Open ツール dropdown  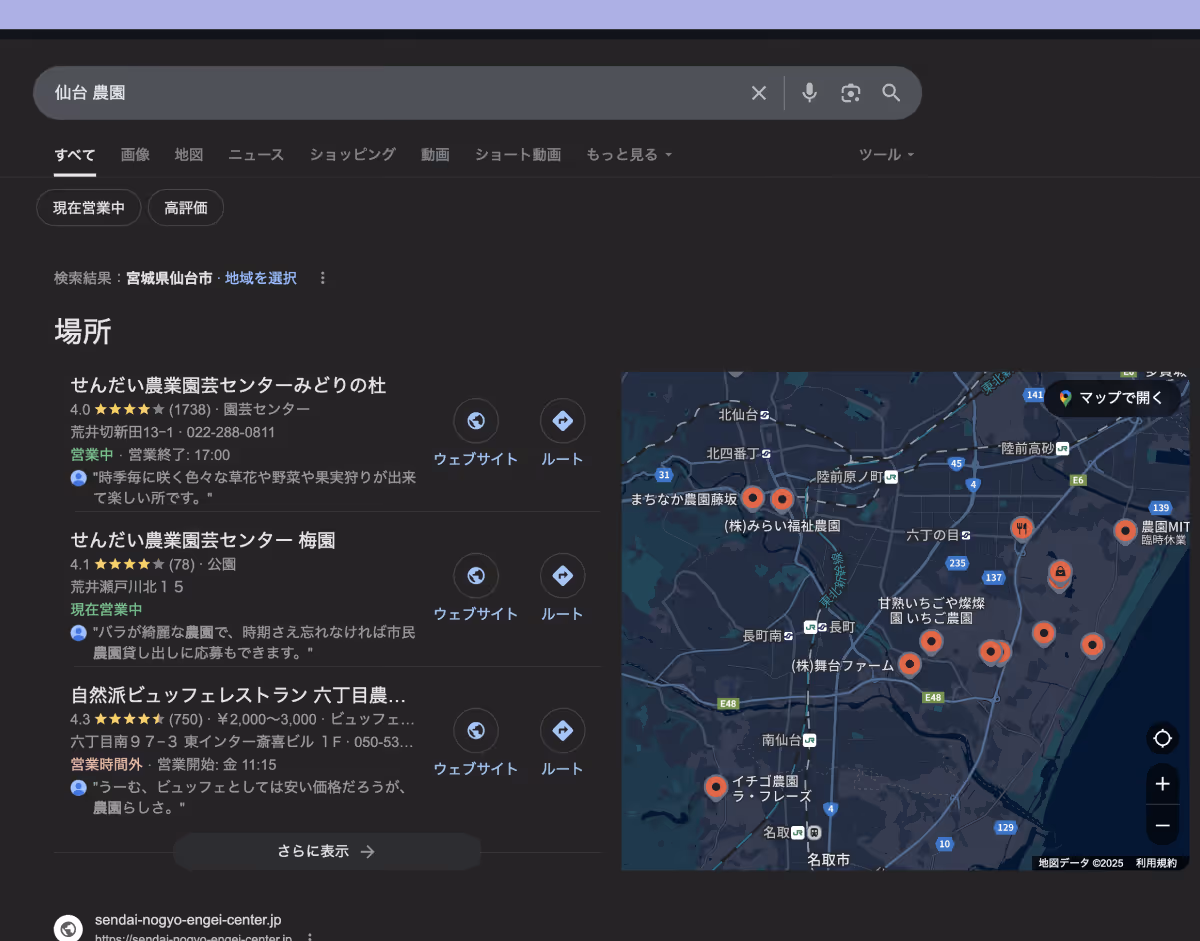(x=887, y=155)
